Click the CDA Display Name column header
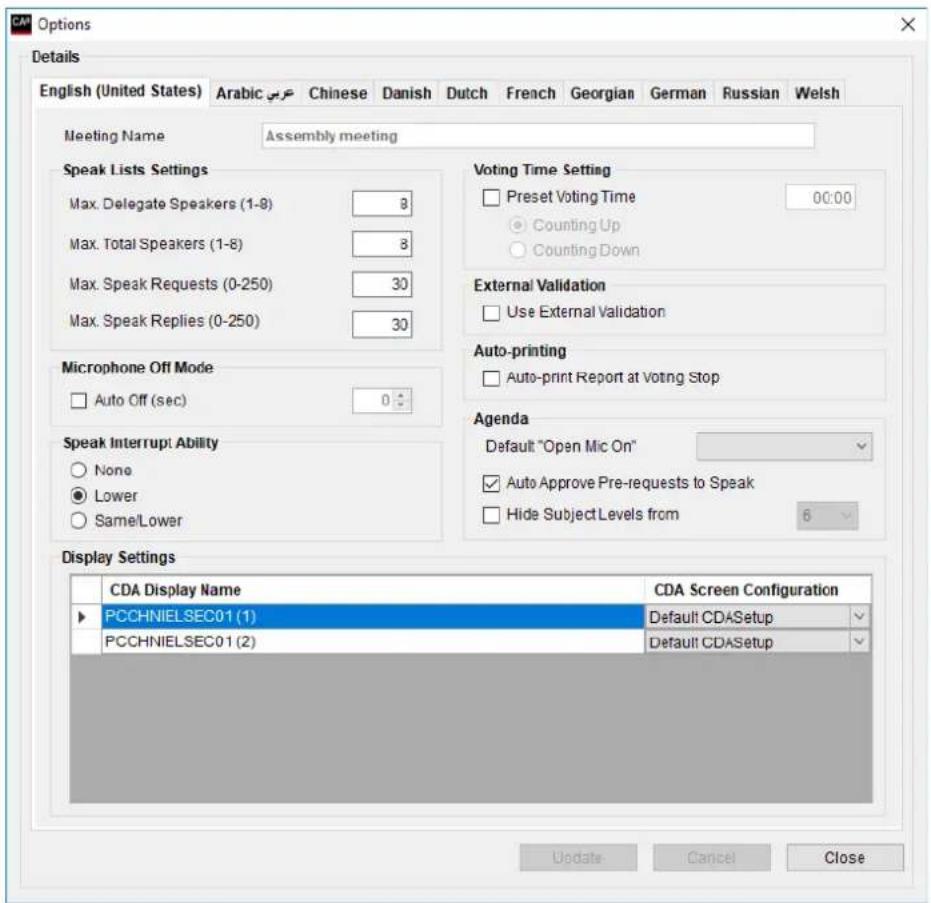 click(x=373, y=590)
